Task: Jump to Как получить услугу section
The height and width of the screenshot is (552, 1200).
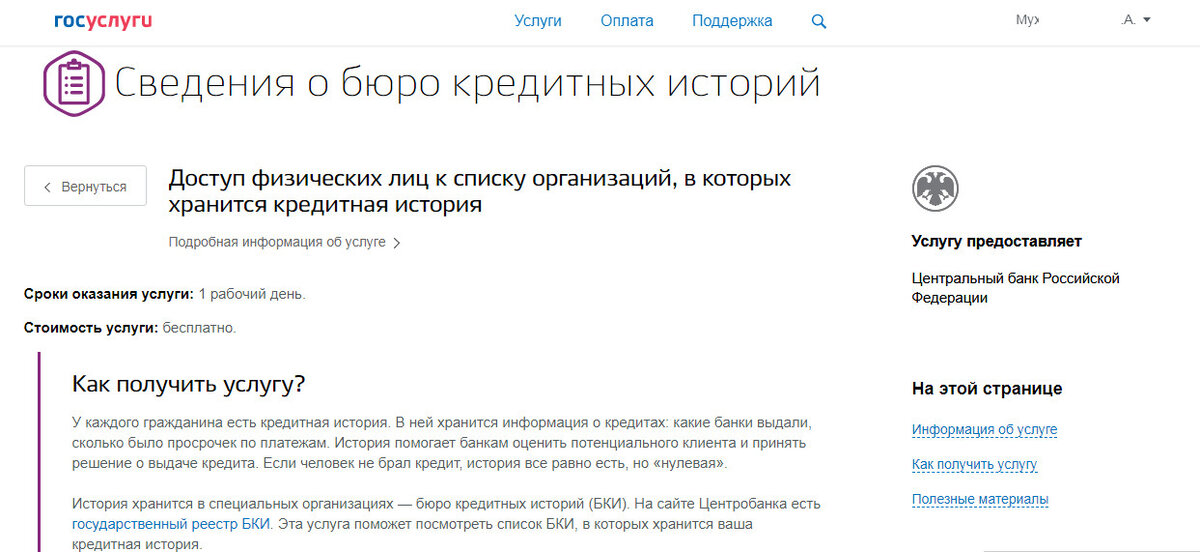Action: click(974, 465)
